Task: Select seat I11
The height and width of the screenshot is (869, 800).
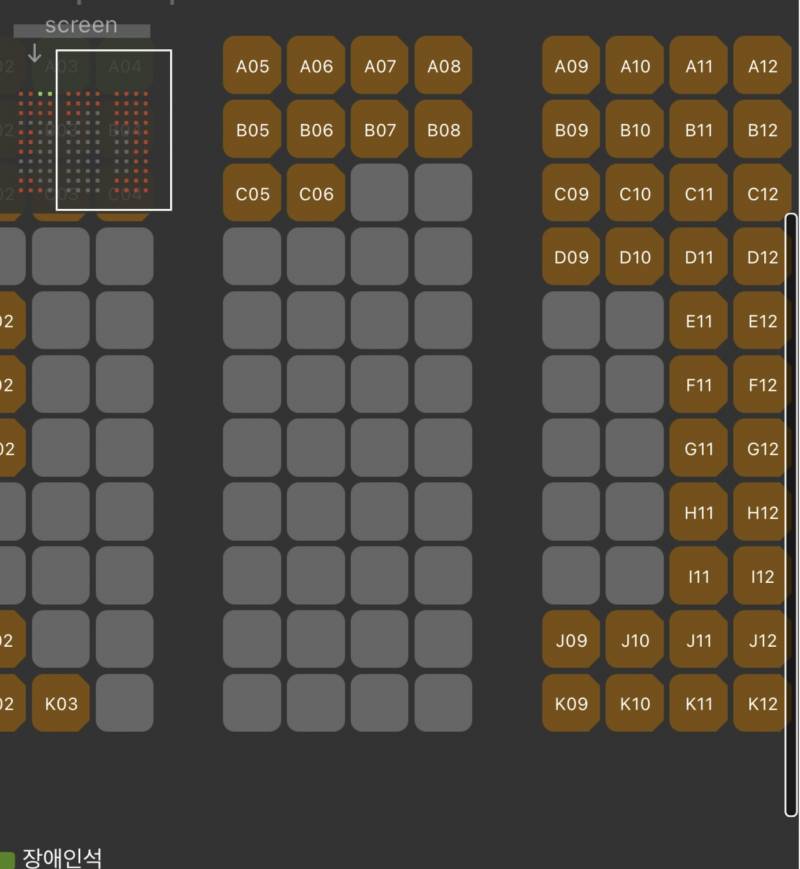Action: click(699, 576)
